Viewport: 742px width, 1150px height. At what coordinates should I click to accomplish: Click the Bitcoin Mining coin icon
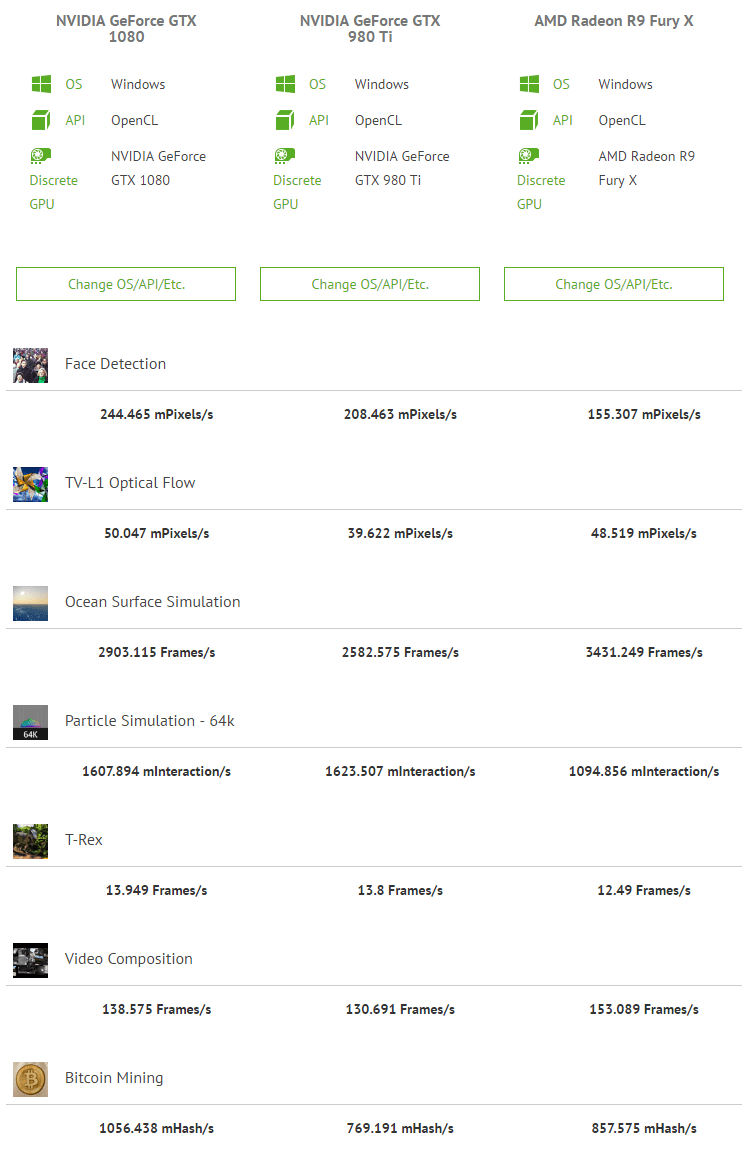point(30,1079)
